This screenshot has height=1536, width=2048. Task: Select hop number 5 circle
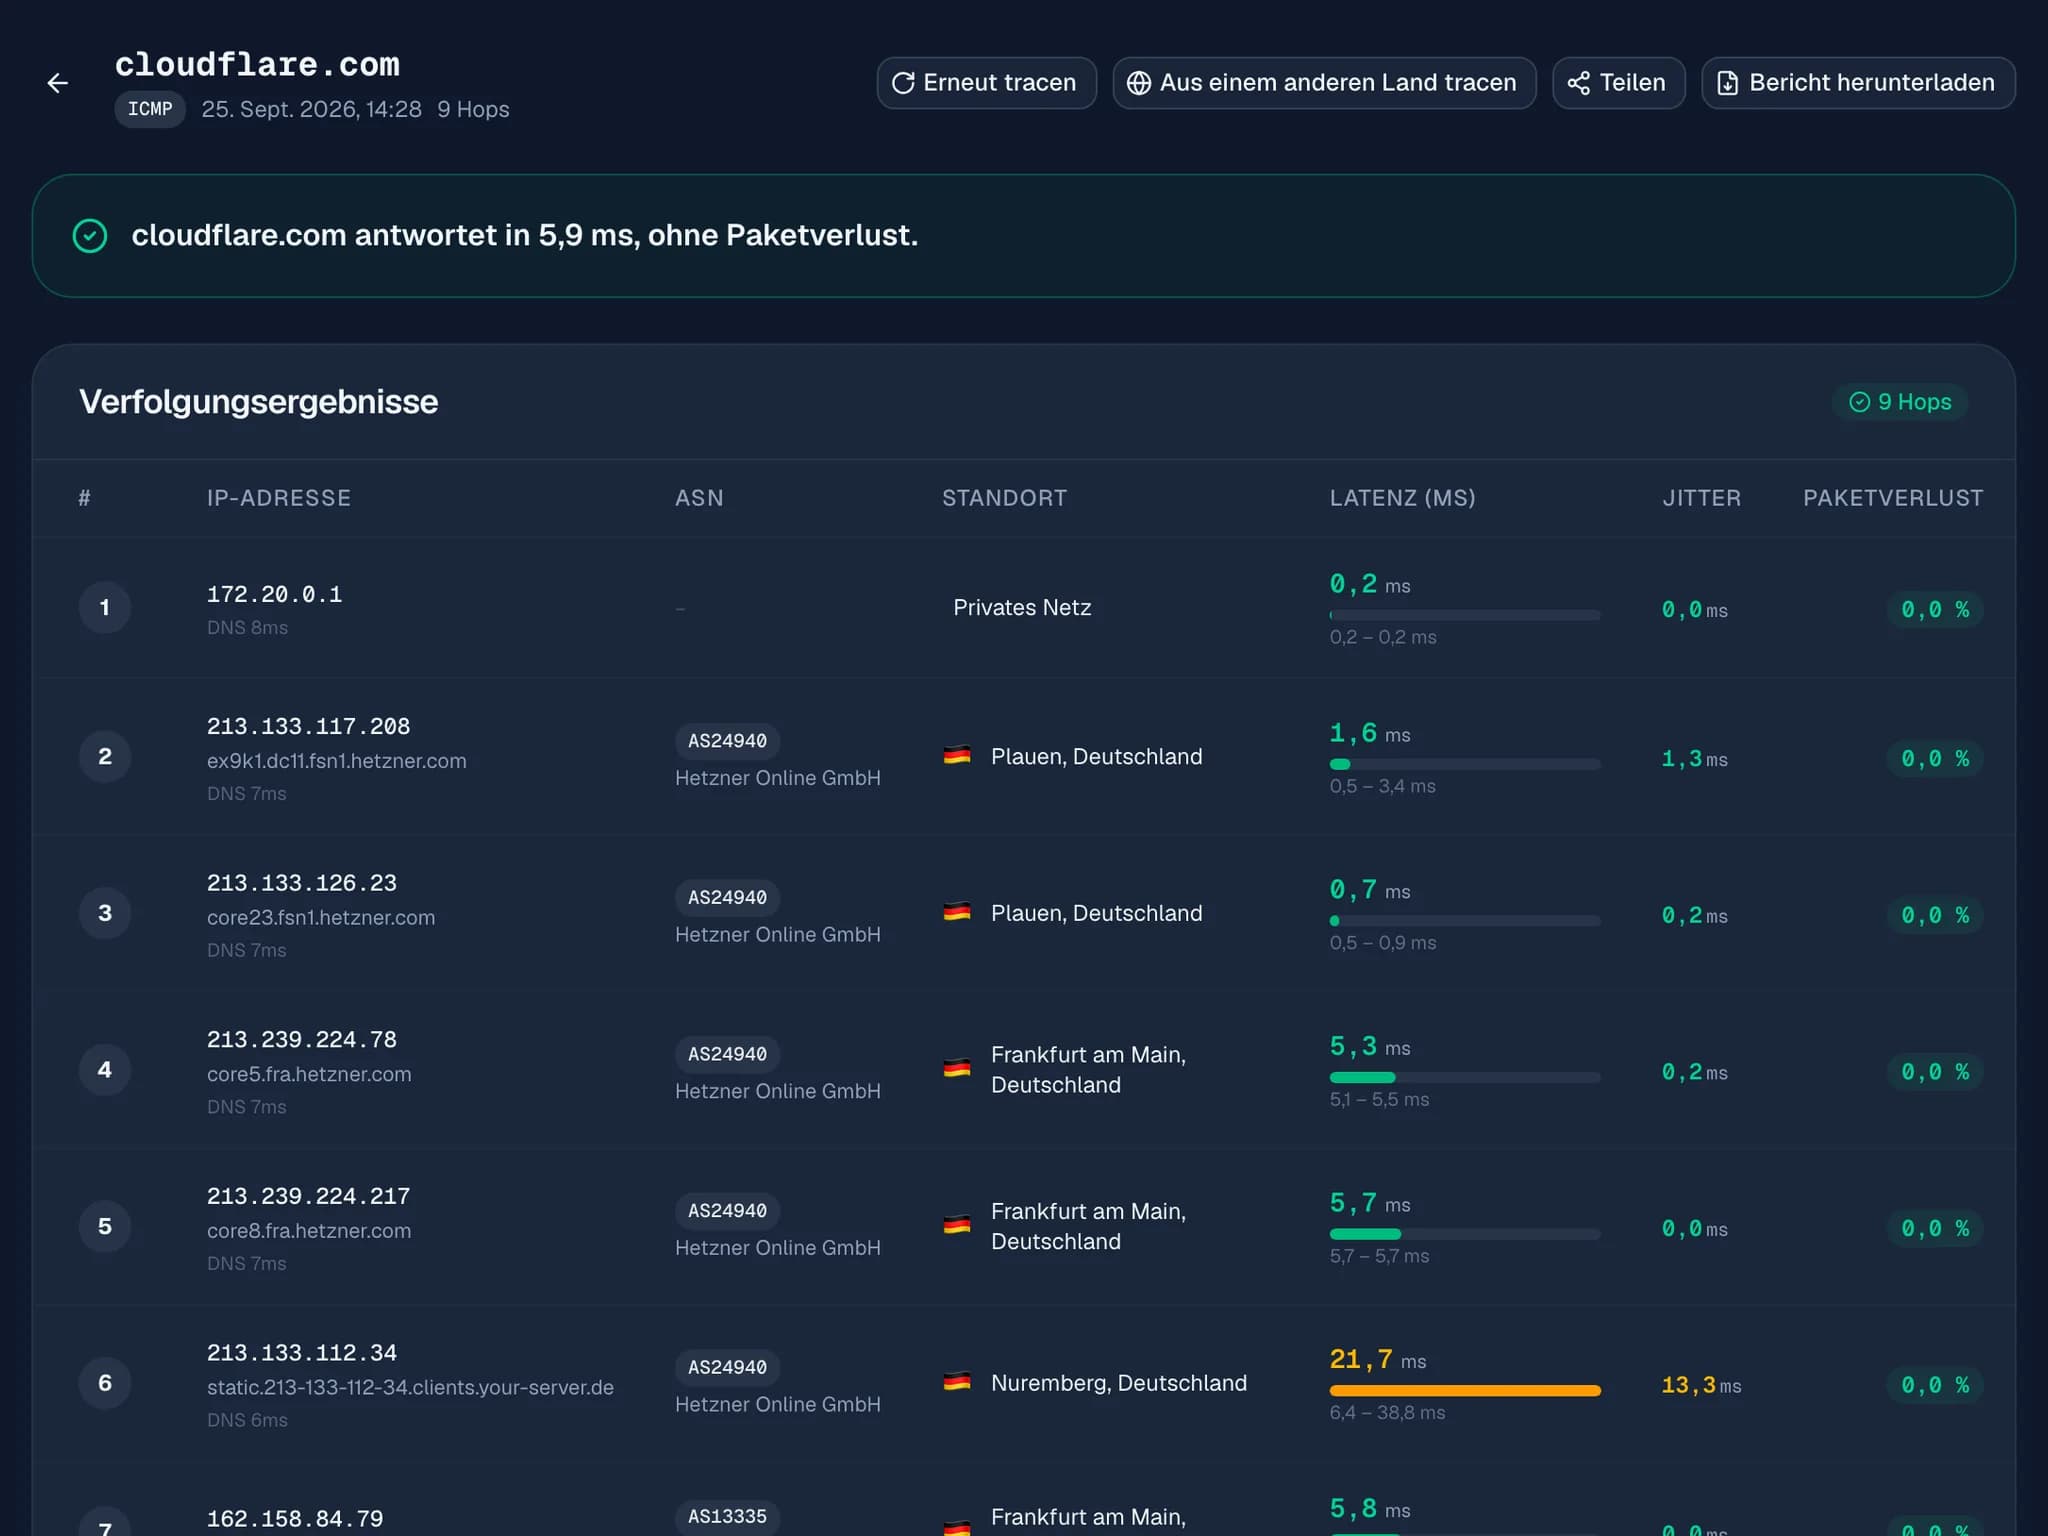click(105, 1227)
